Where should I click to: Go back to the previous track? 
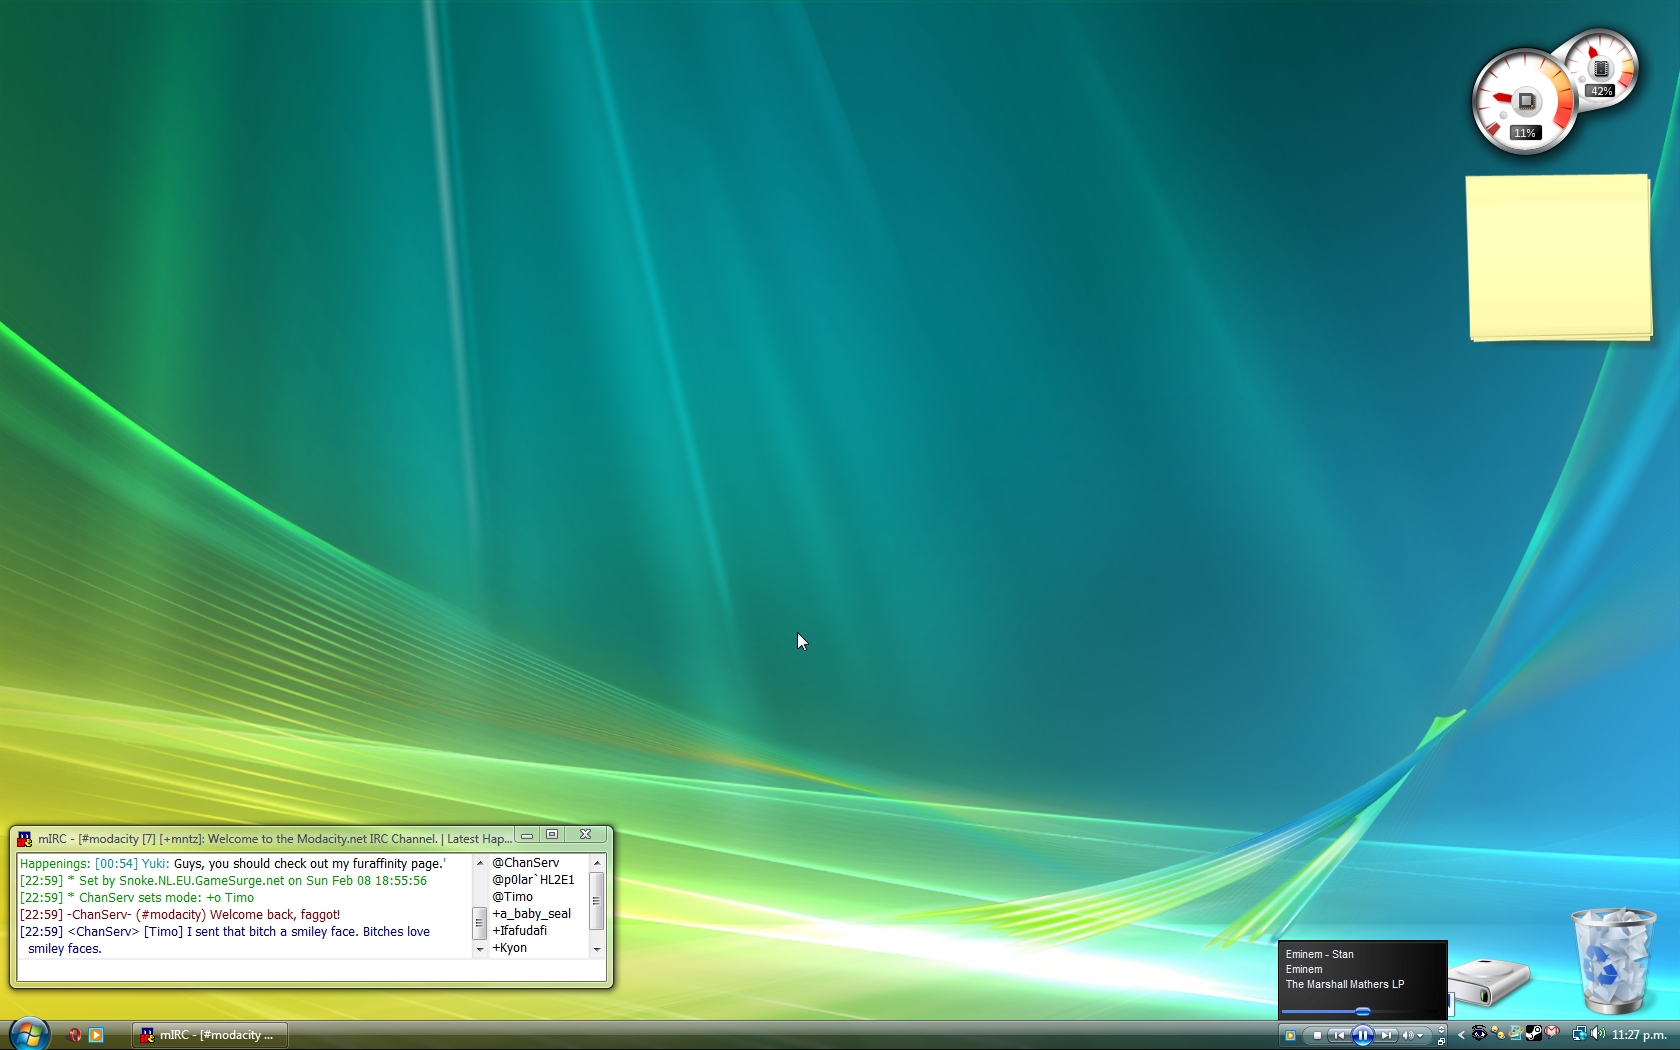(x=1339, y=1036)
